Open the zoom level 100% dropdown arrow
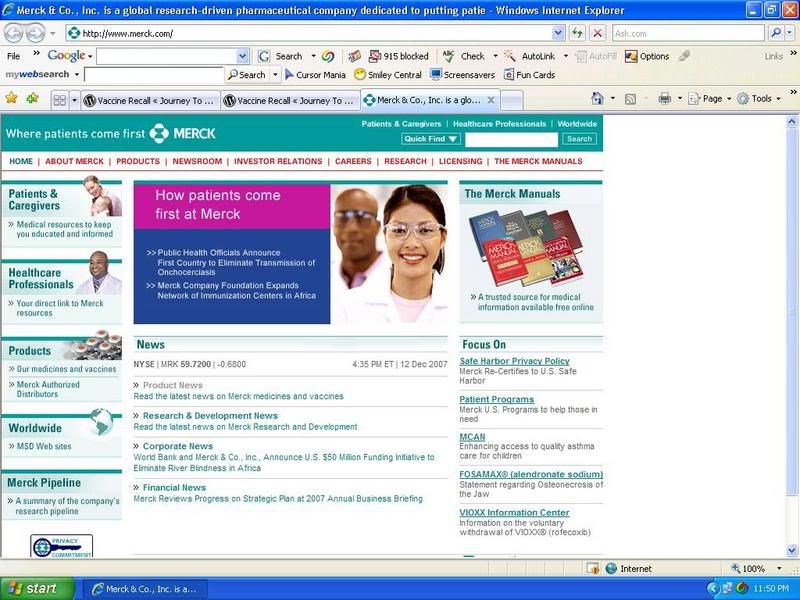 (x=779, y=568)
